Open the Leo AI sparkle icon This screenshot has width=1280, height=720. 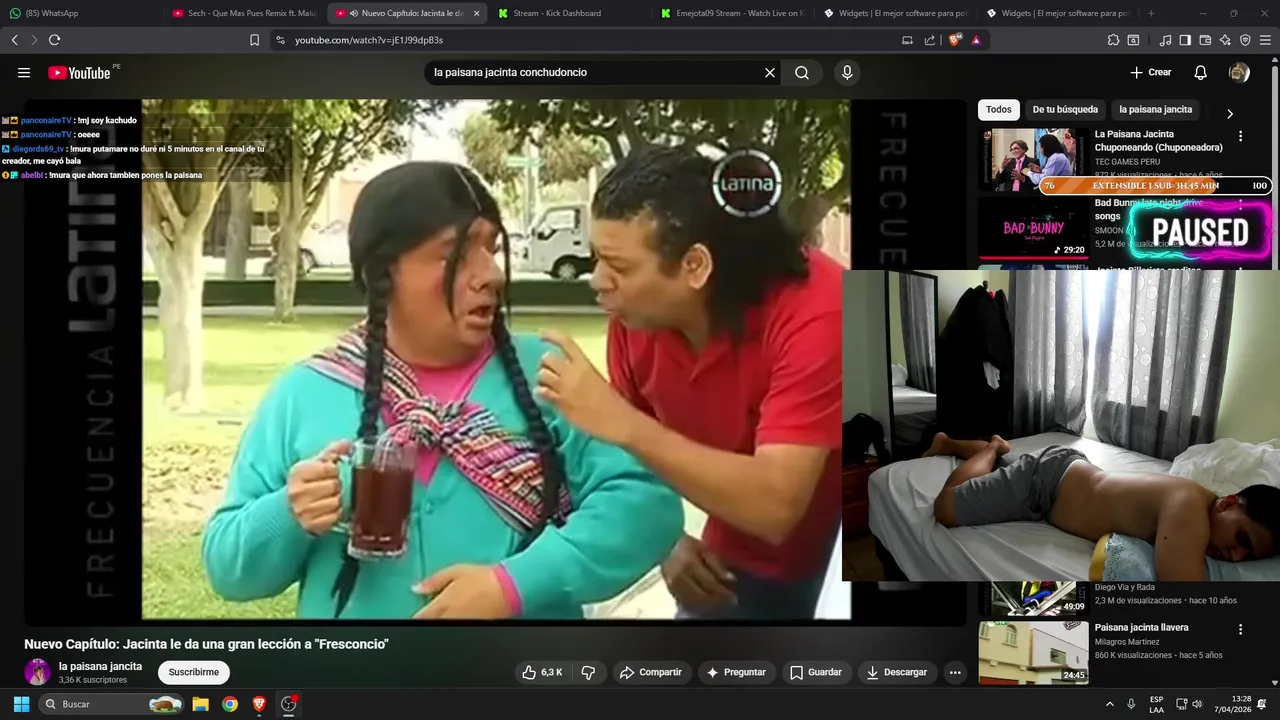[1225, 40]
